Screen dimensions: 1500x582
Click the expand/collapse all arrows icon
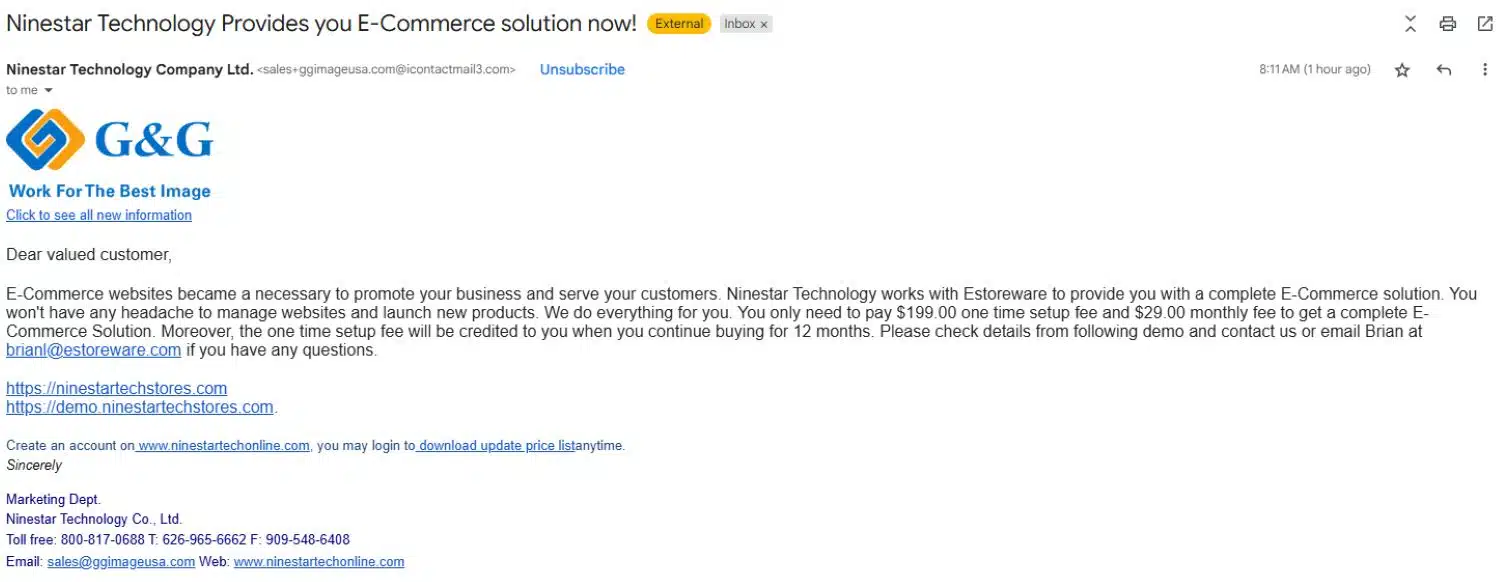[1410, 24]
